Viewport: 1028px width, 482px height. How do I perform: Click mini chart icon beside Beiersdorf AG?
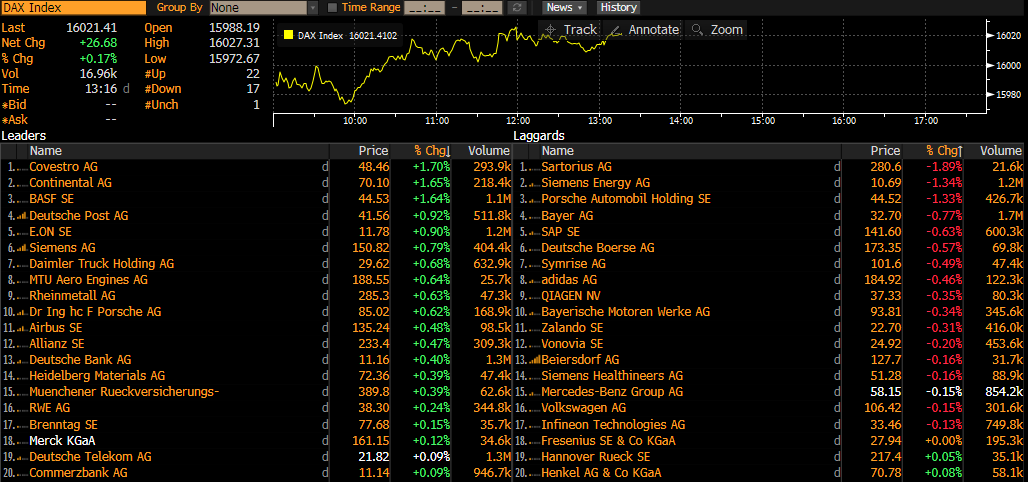[x=534, y=360]
